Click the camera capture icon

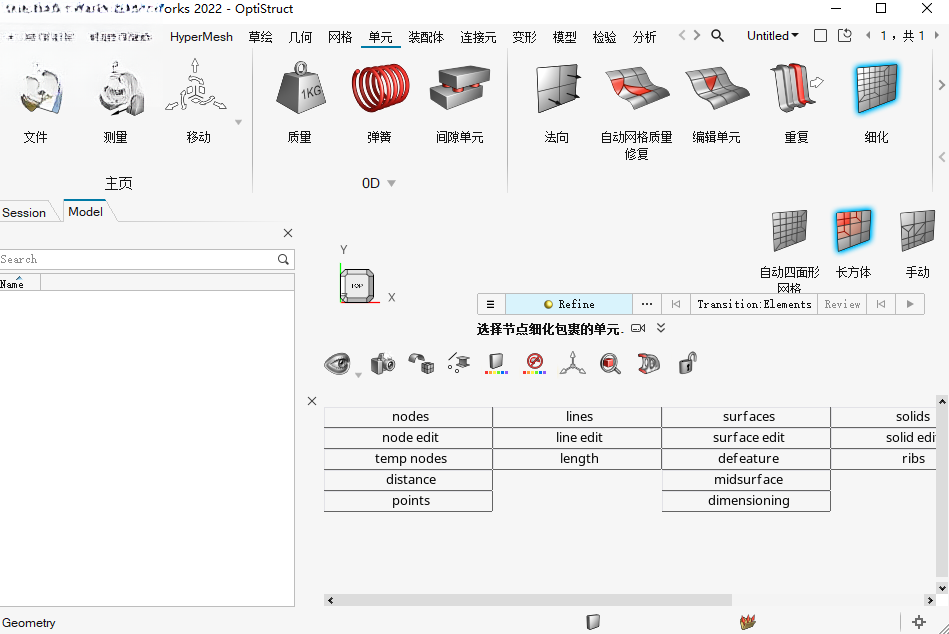coord(383,364)
